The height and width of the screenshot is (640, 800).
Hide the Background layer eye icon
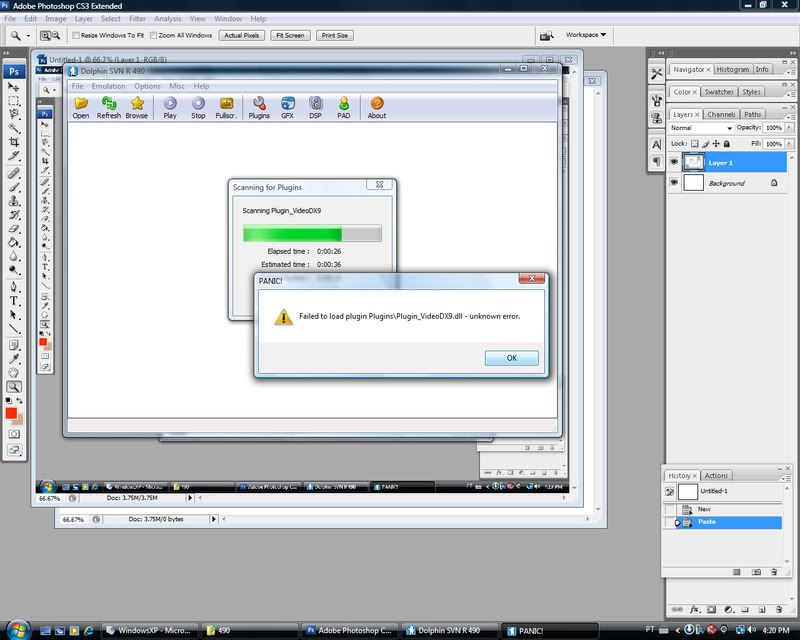(x=674, y=182)
